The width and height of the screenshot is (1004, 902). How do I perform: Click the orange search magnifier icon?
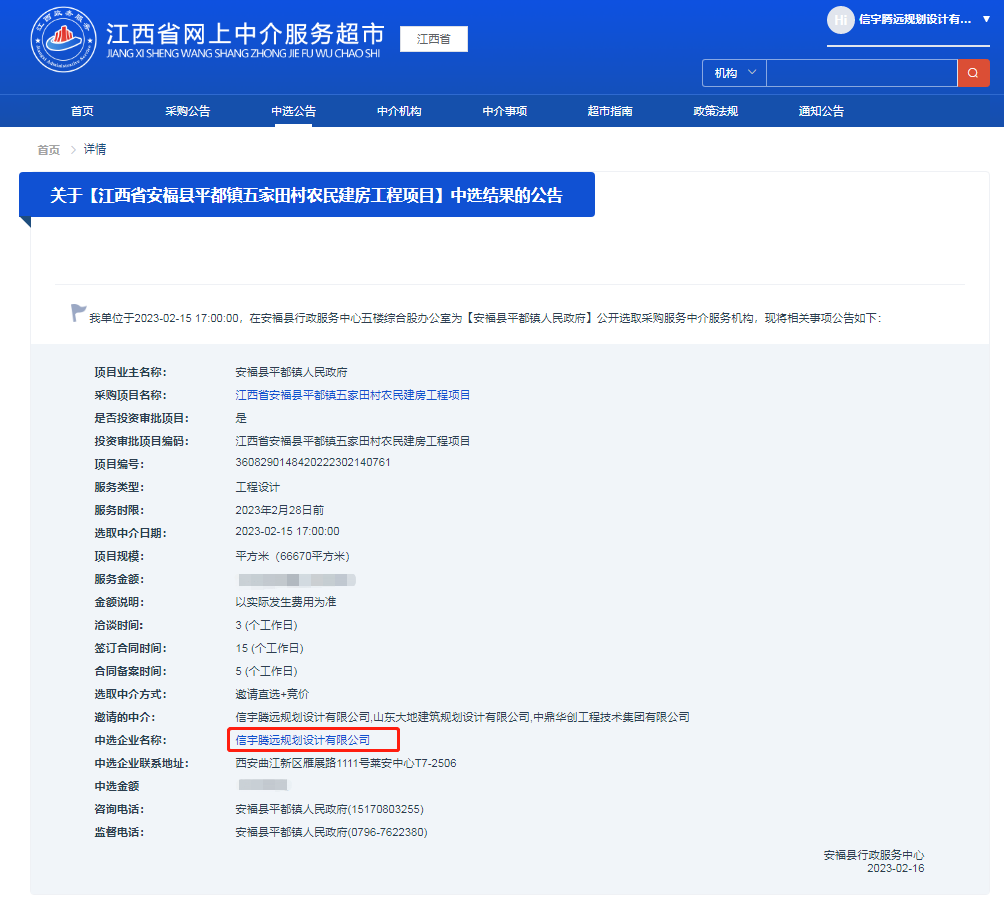(973, 73)
